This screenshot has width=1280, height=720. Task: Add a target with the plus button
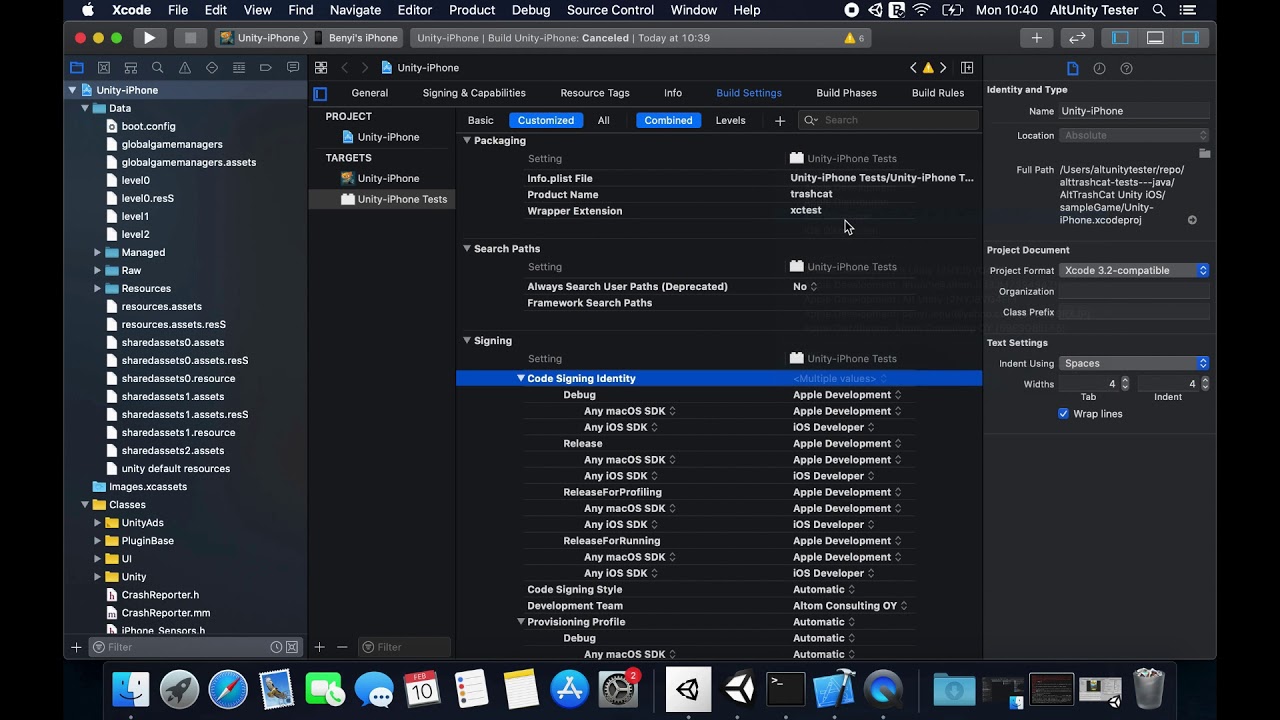click(x=320, y=647)
